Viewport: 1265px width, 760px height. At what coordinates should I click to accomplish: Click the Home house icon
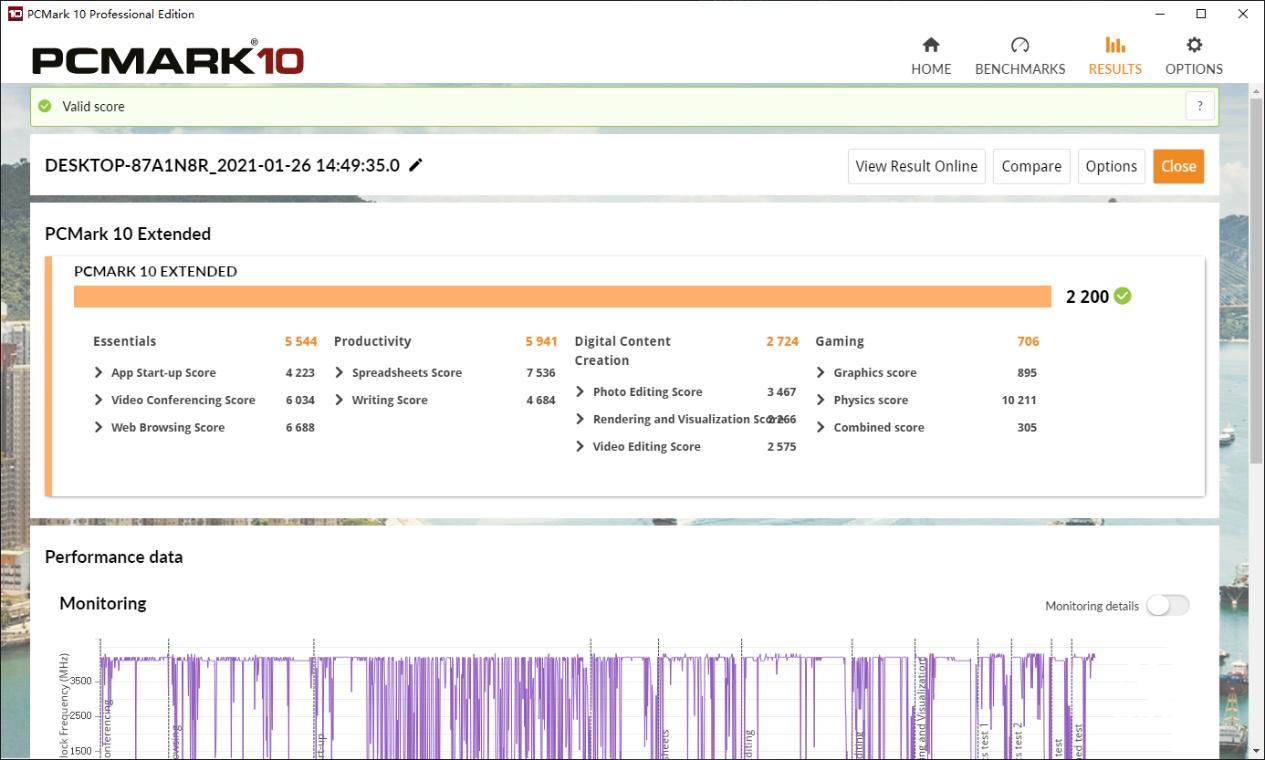coord(931,45)
